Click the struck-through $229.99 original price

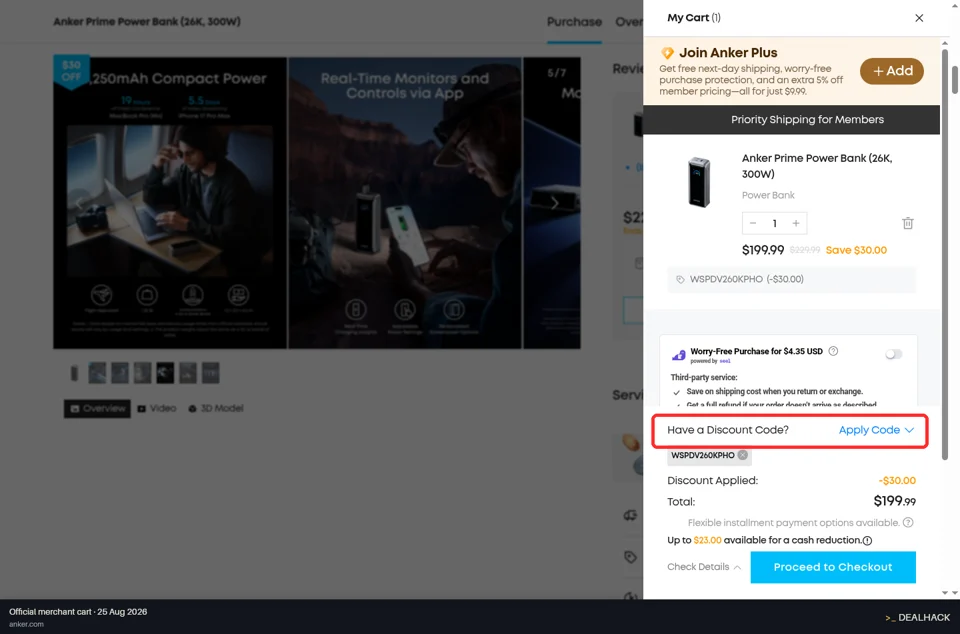point(804,250)
